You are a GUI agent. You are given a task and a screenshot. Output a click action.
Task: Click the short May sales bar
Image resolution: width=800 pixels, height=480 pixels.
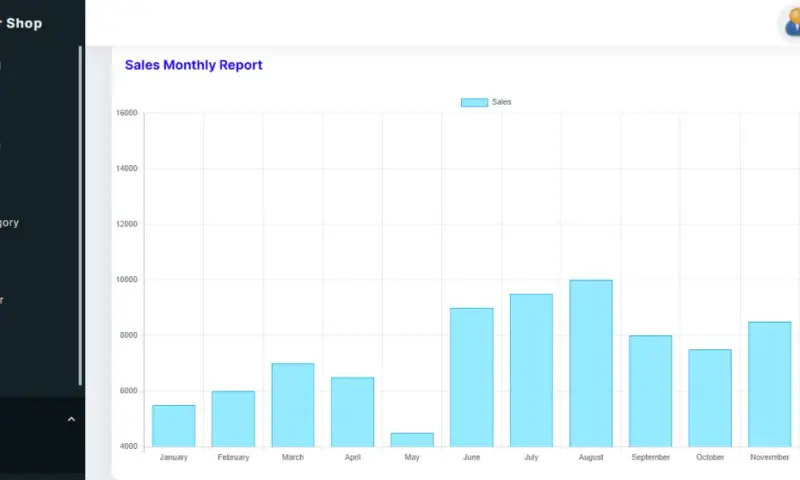(x=412, y=440)
